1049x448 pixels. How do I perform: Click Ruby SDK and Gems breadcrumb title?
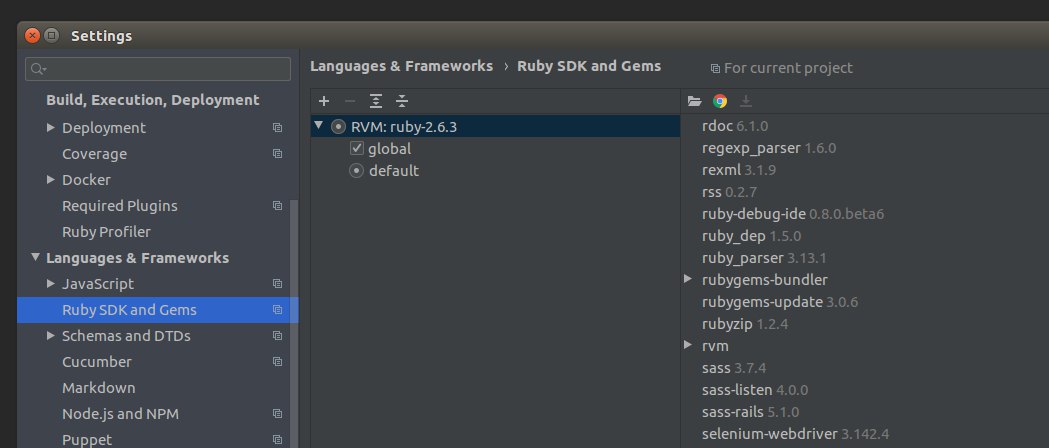[589, 66]
